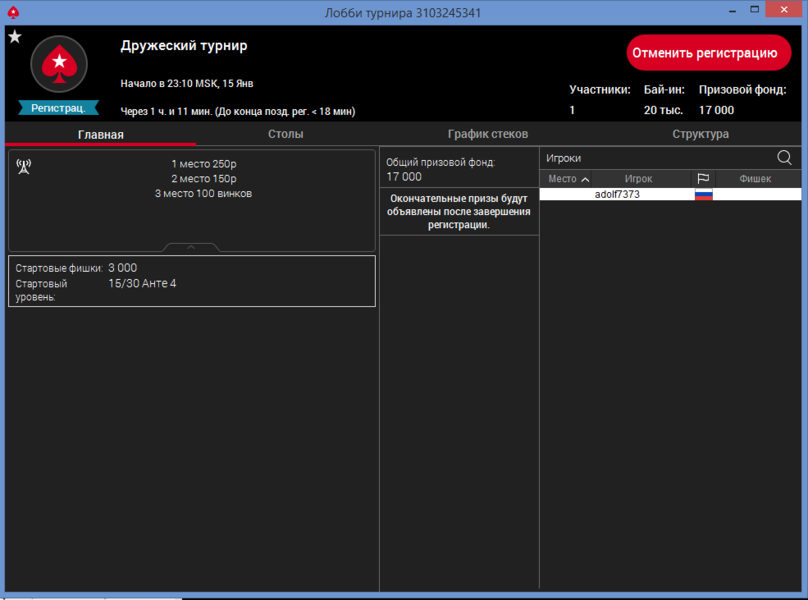Screen dimensions: 808x600
Task: Click the broadcast antenna icon
Action: coord(24,166)
